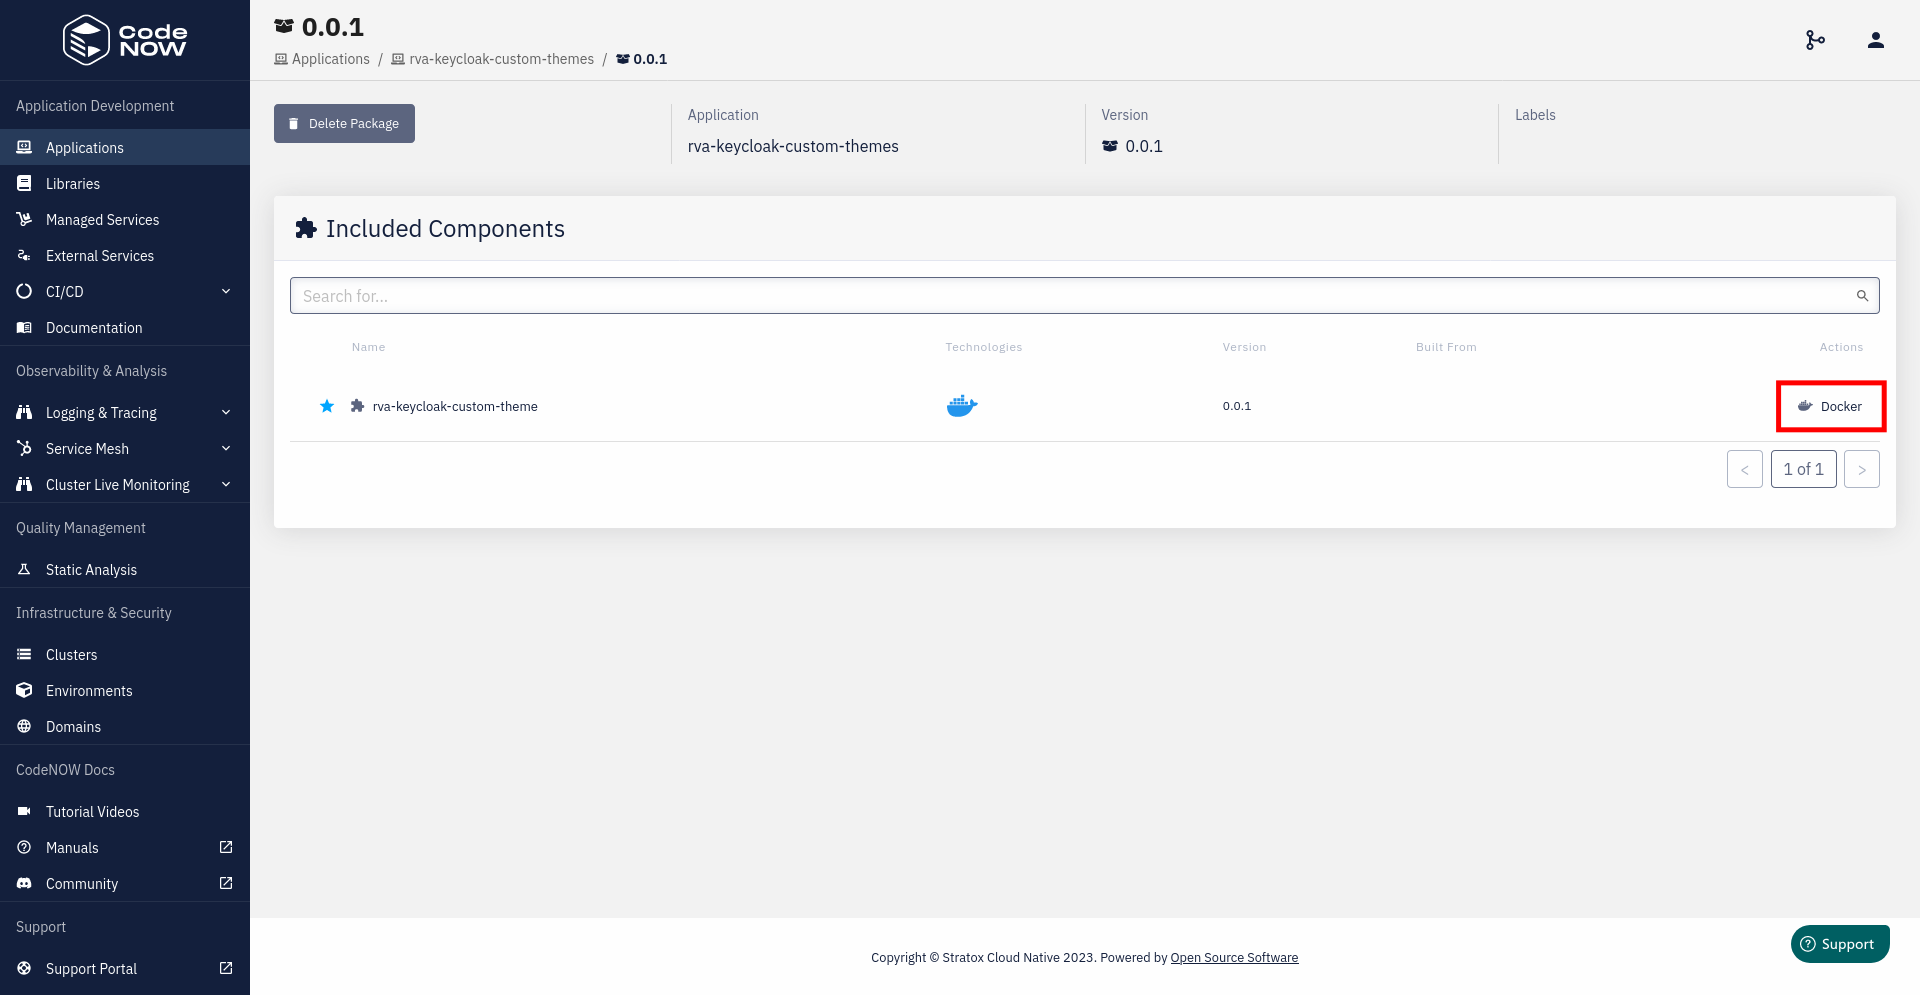Image resolution: width=1920 pixels, height=995 pixels.
Task: Focus the Search for... input field
Action: point(1085,296)
